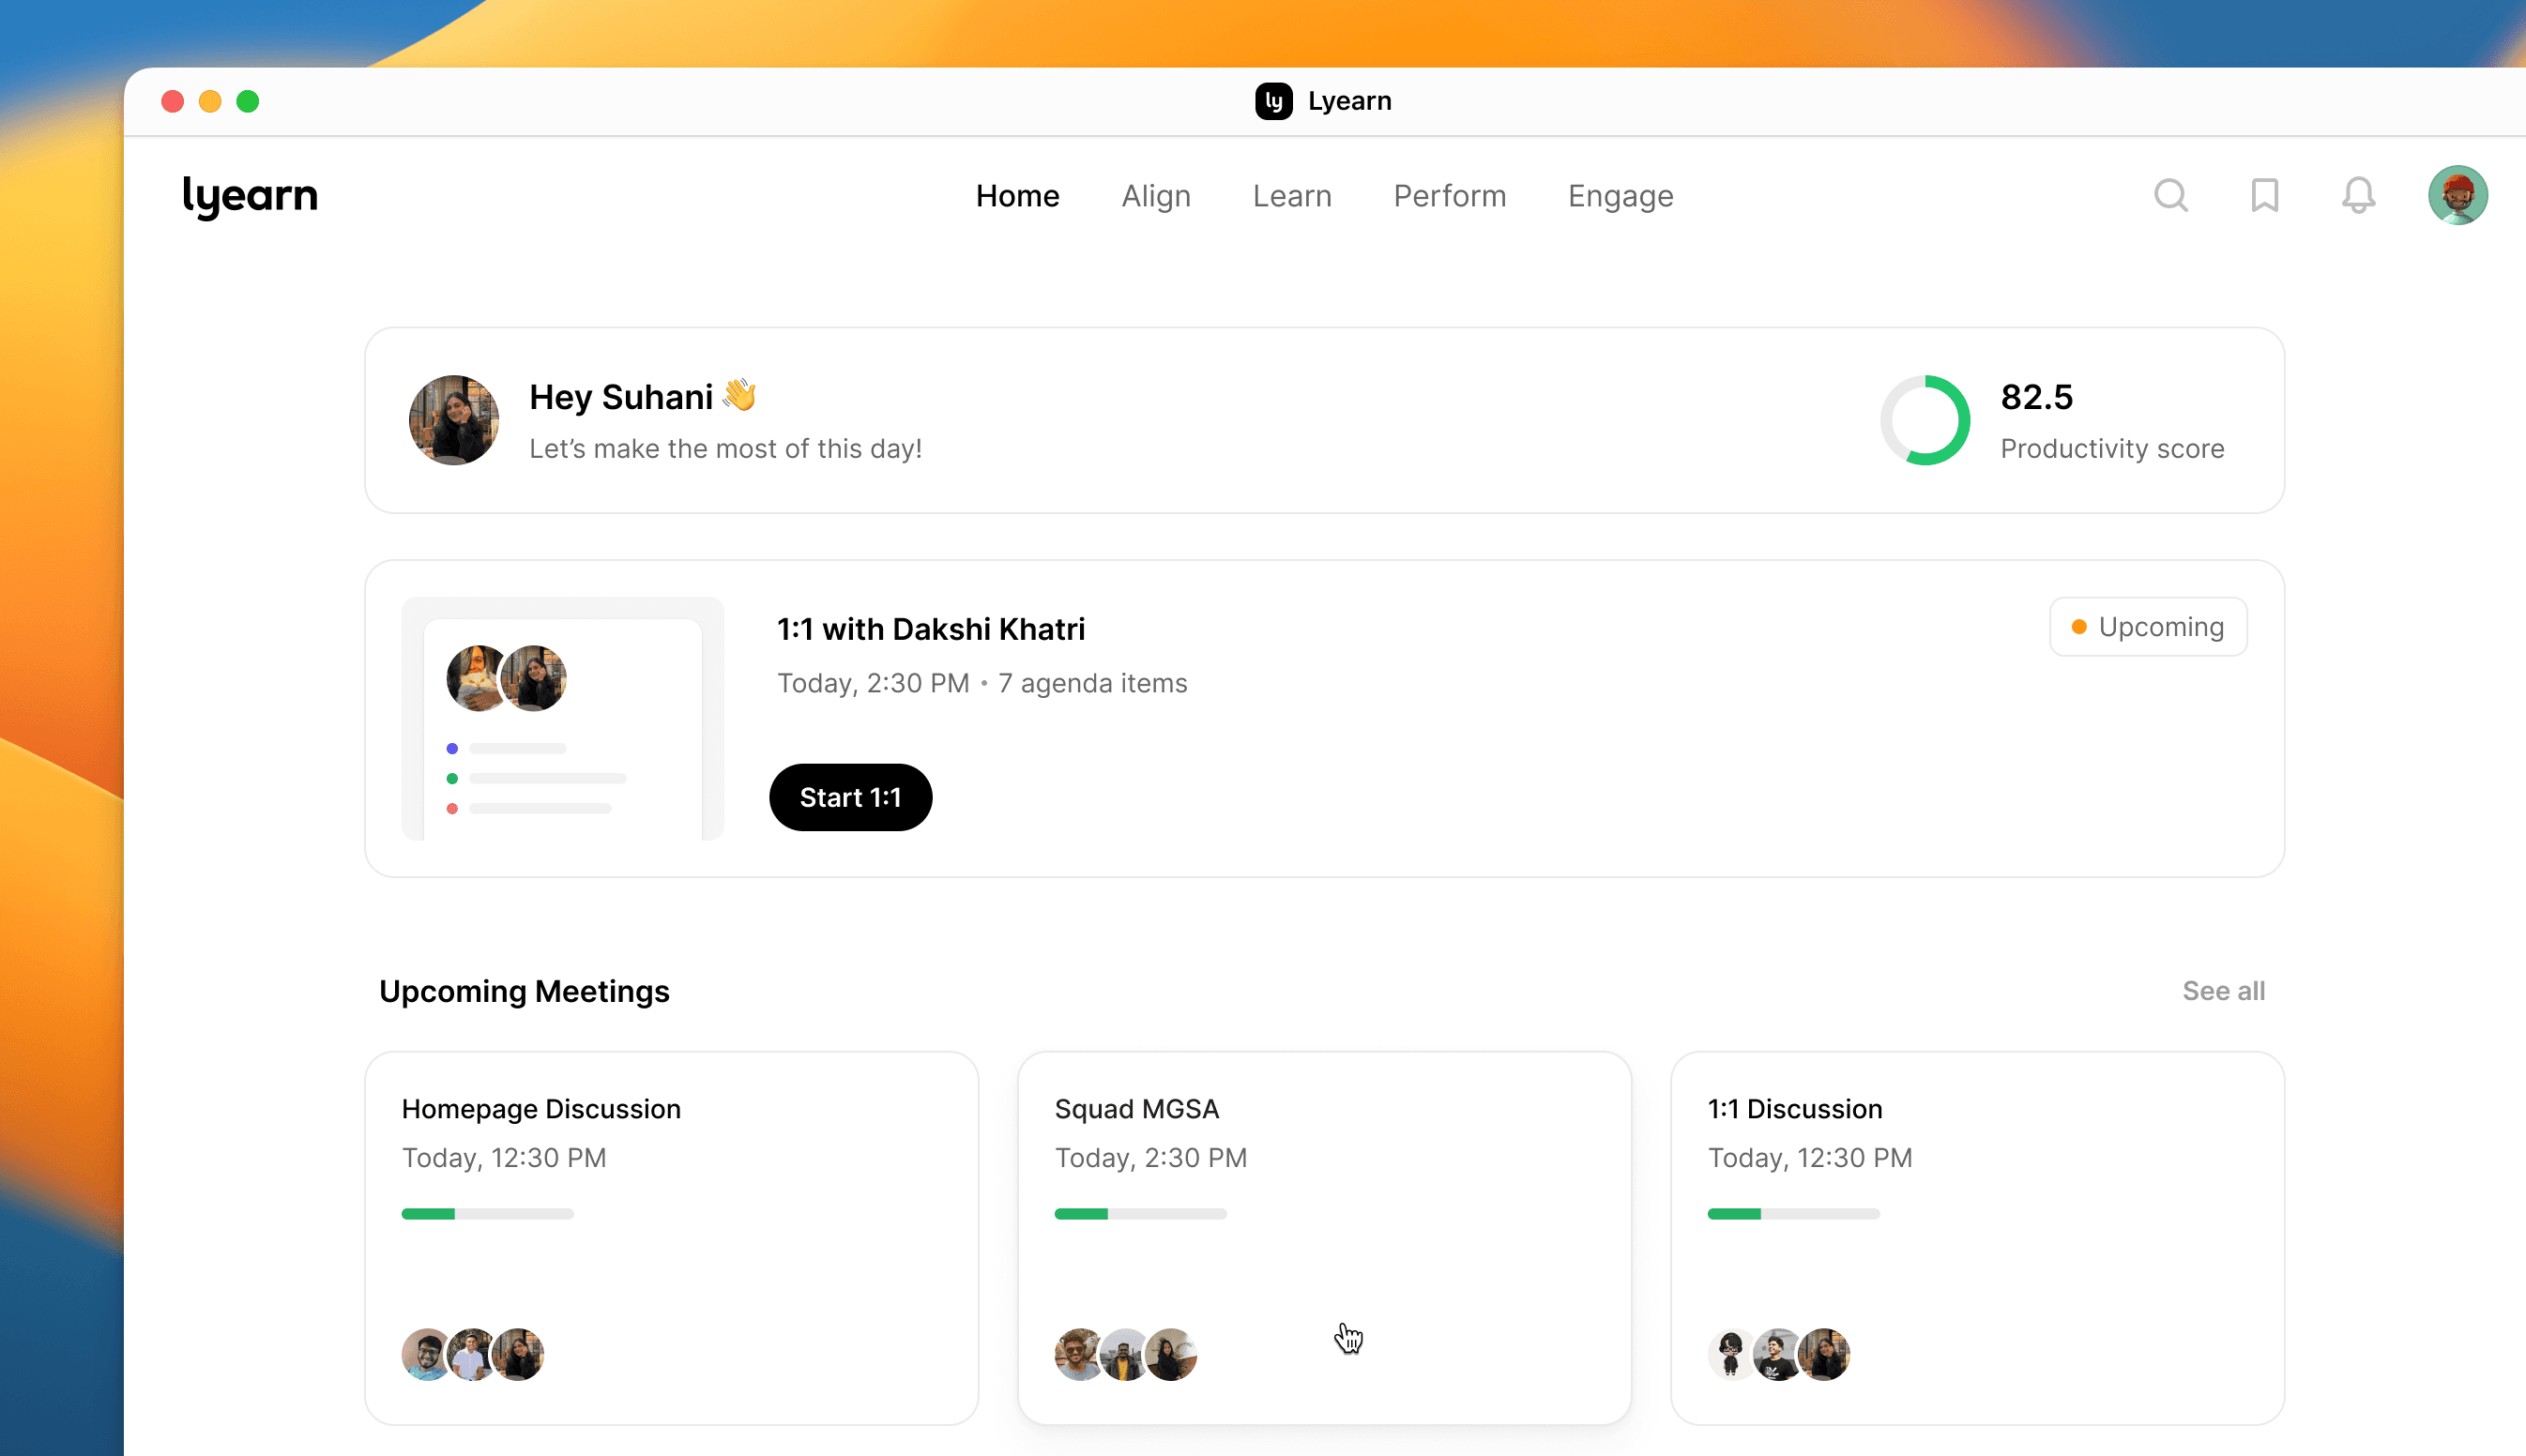Click Squad MGSA progress bar
Image resolution: width=2526 pixels, height=1456 pixels.
coord(1140,1214)
